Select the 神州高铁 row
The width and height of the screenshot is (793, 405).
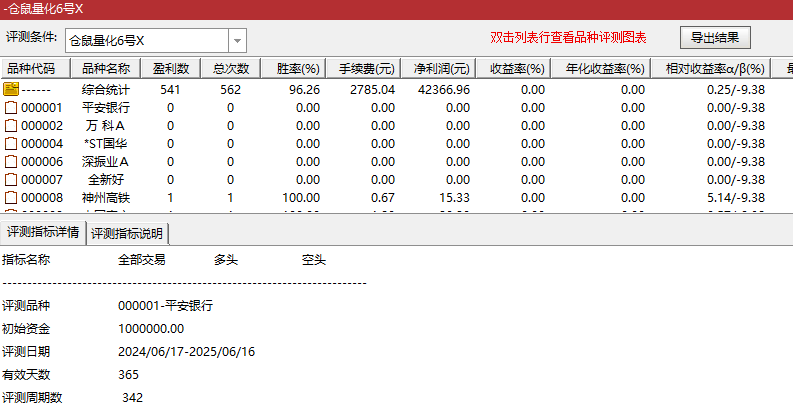[x=396, y=198]
